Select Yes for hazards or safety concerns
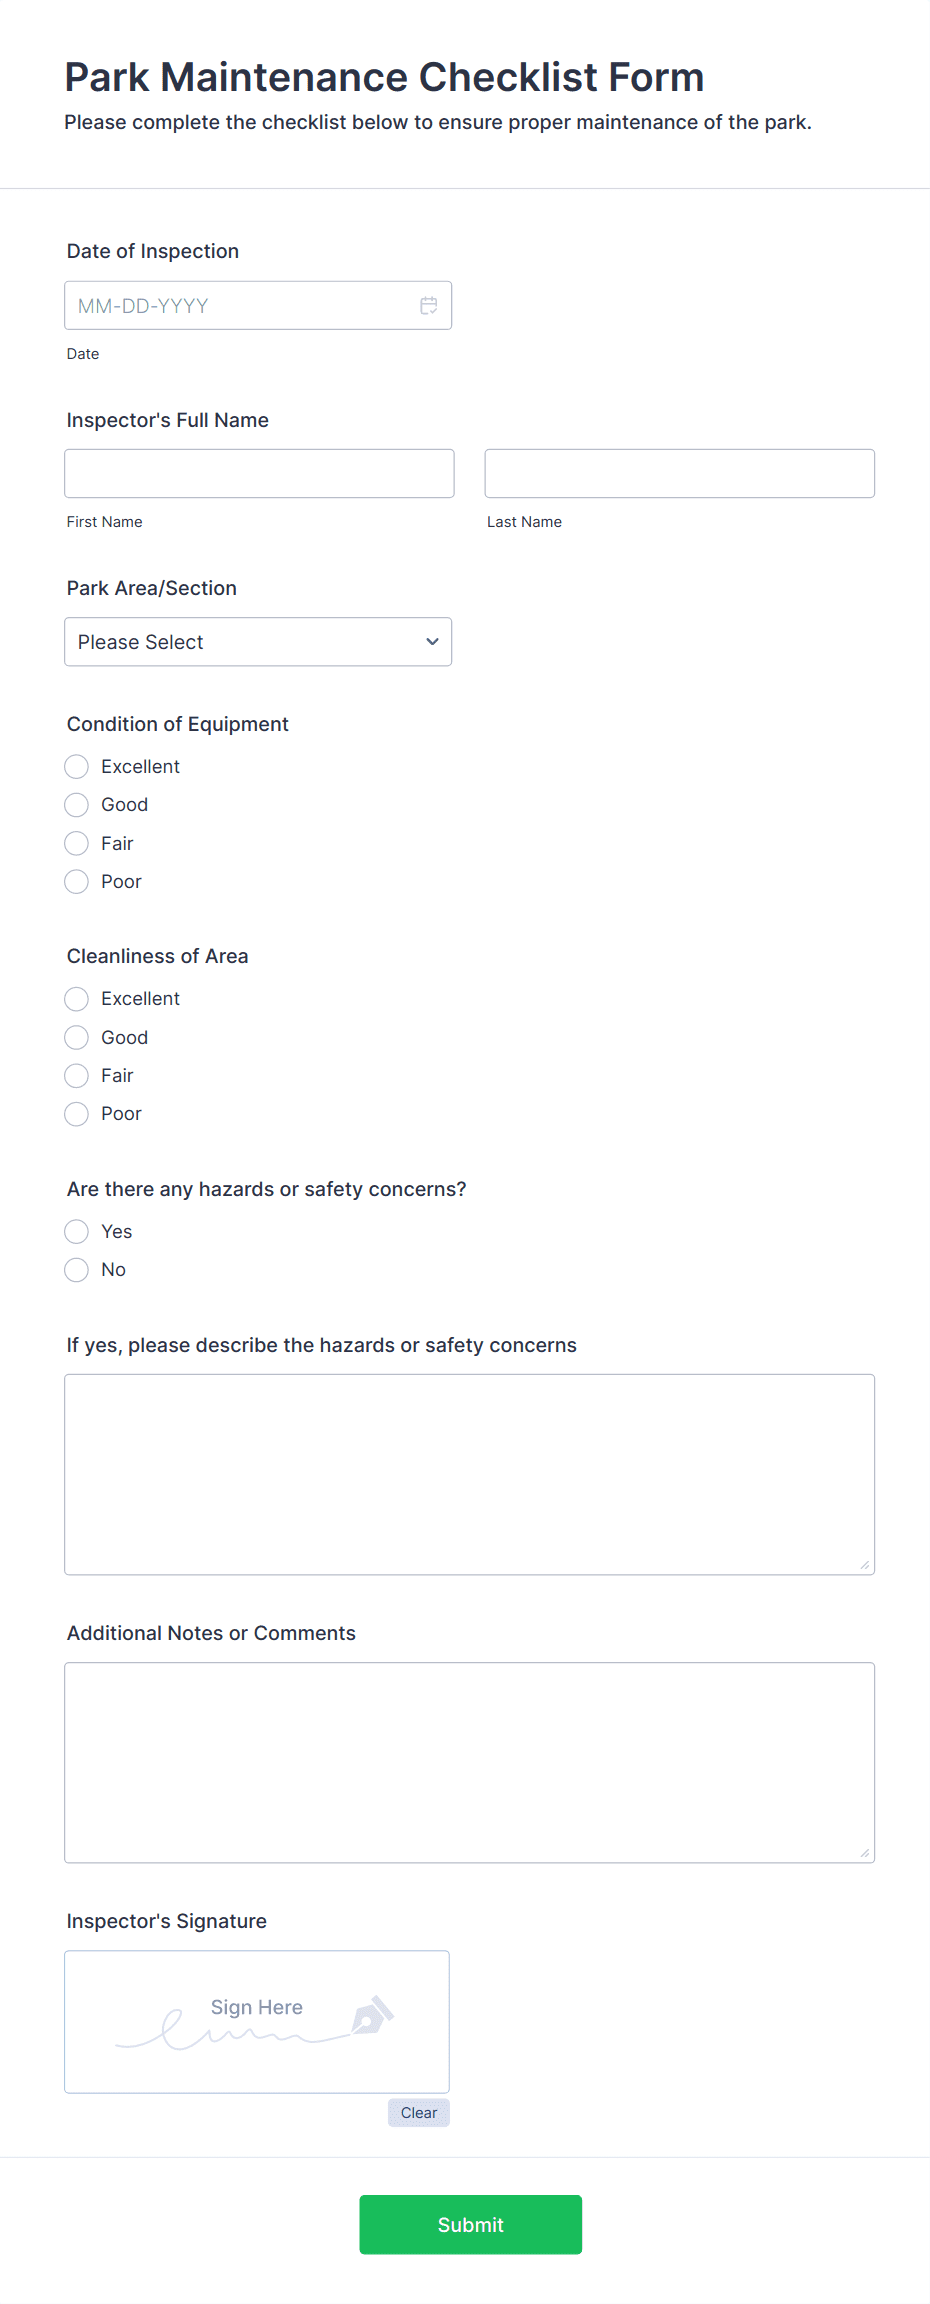This screenshot has height=2304, width=930. [76, 1231]
